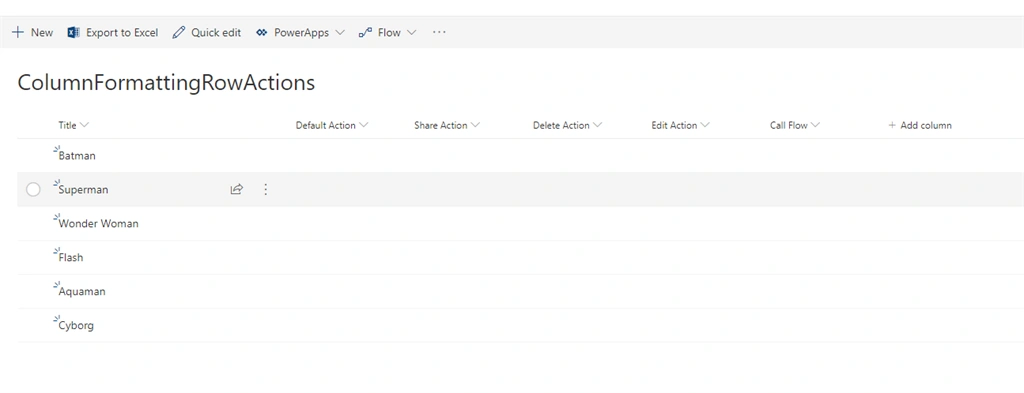Click the Flow icon in the toolbar
1024x393 pixels.
click(x=365, y=33)
